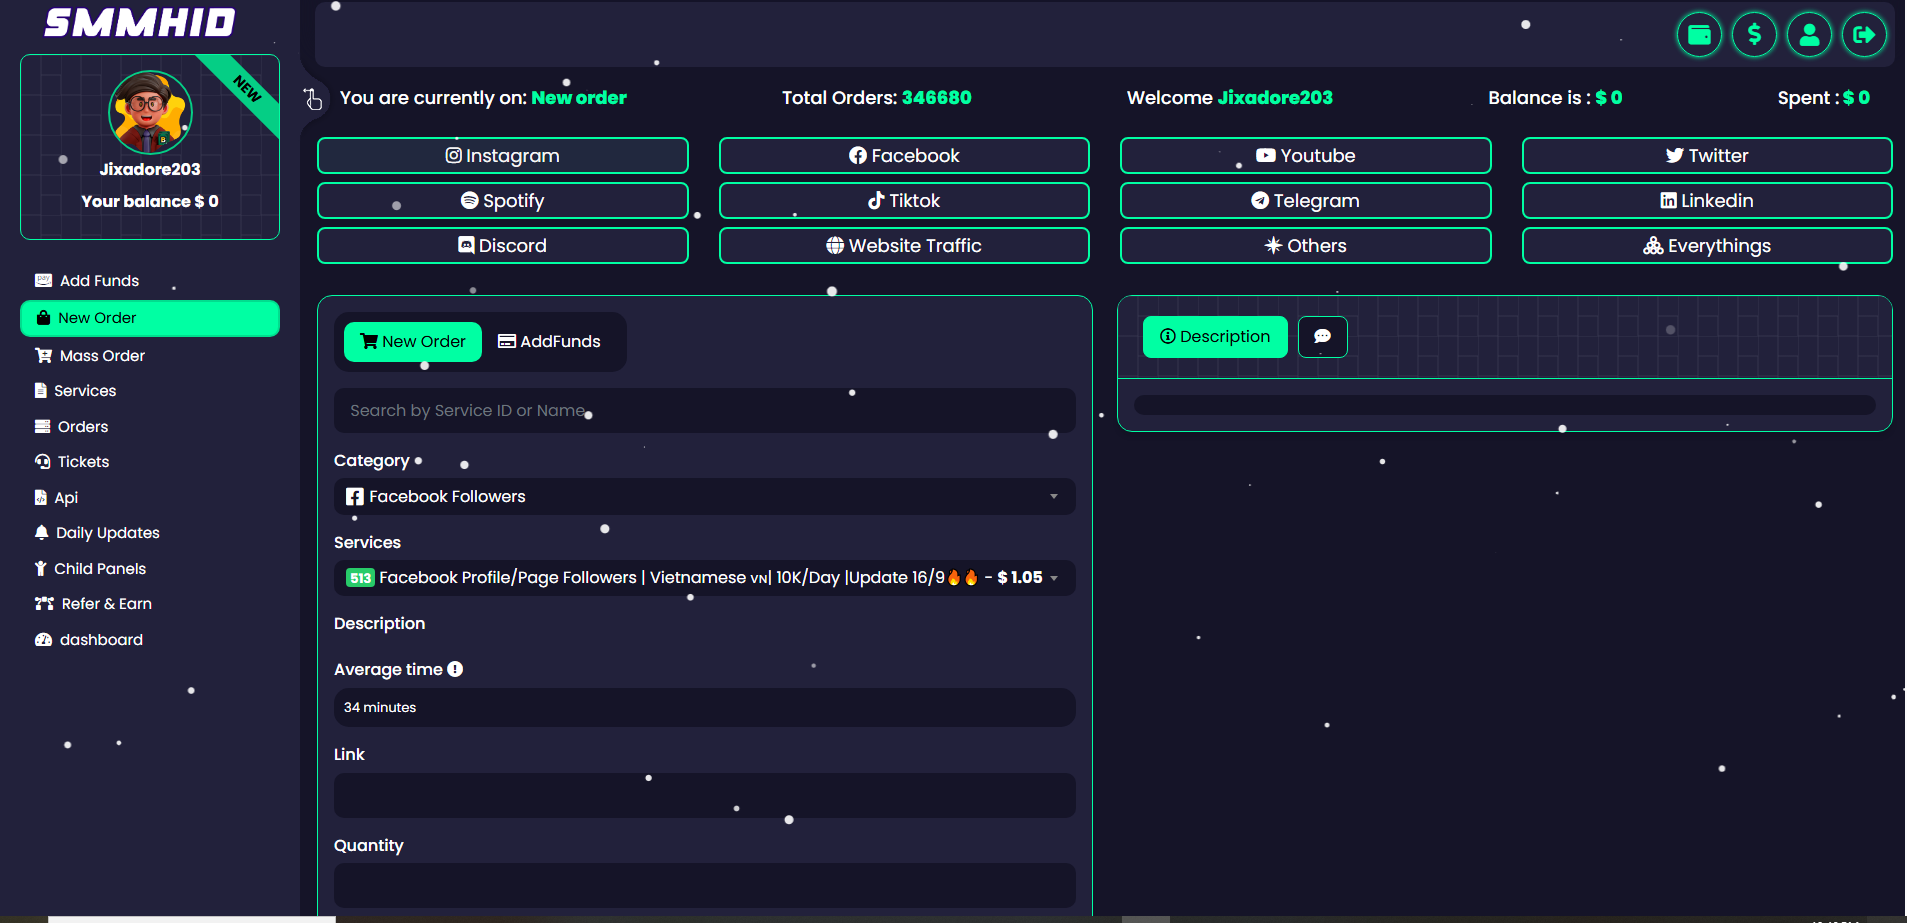Click the Total Orders count 346680

pos(937,98)
